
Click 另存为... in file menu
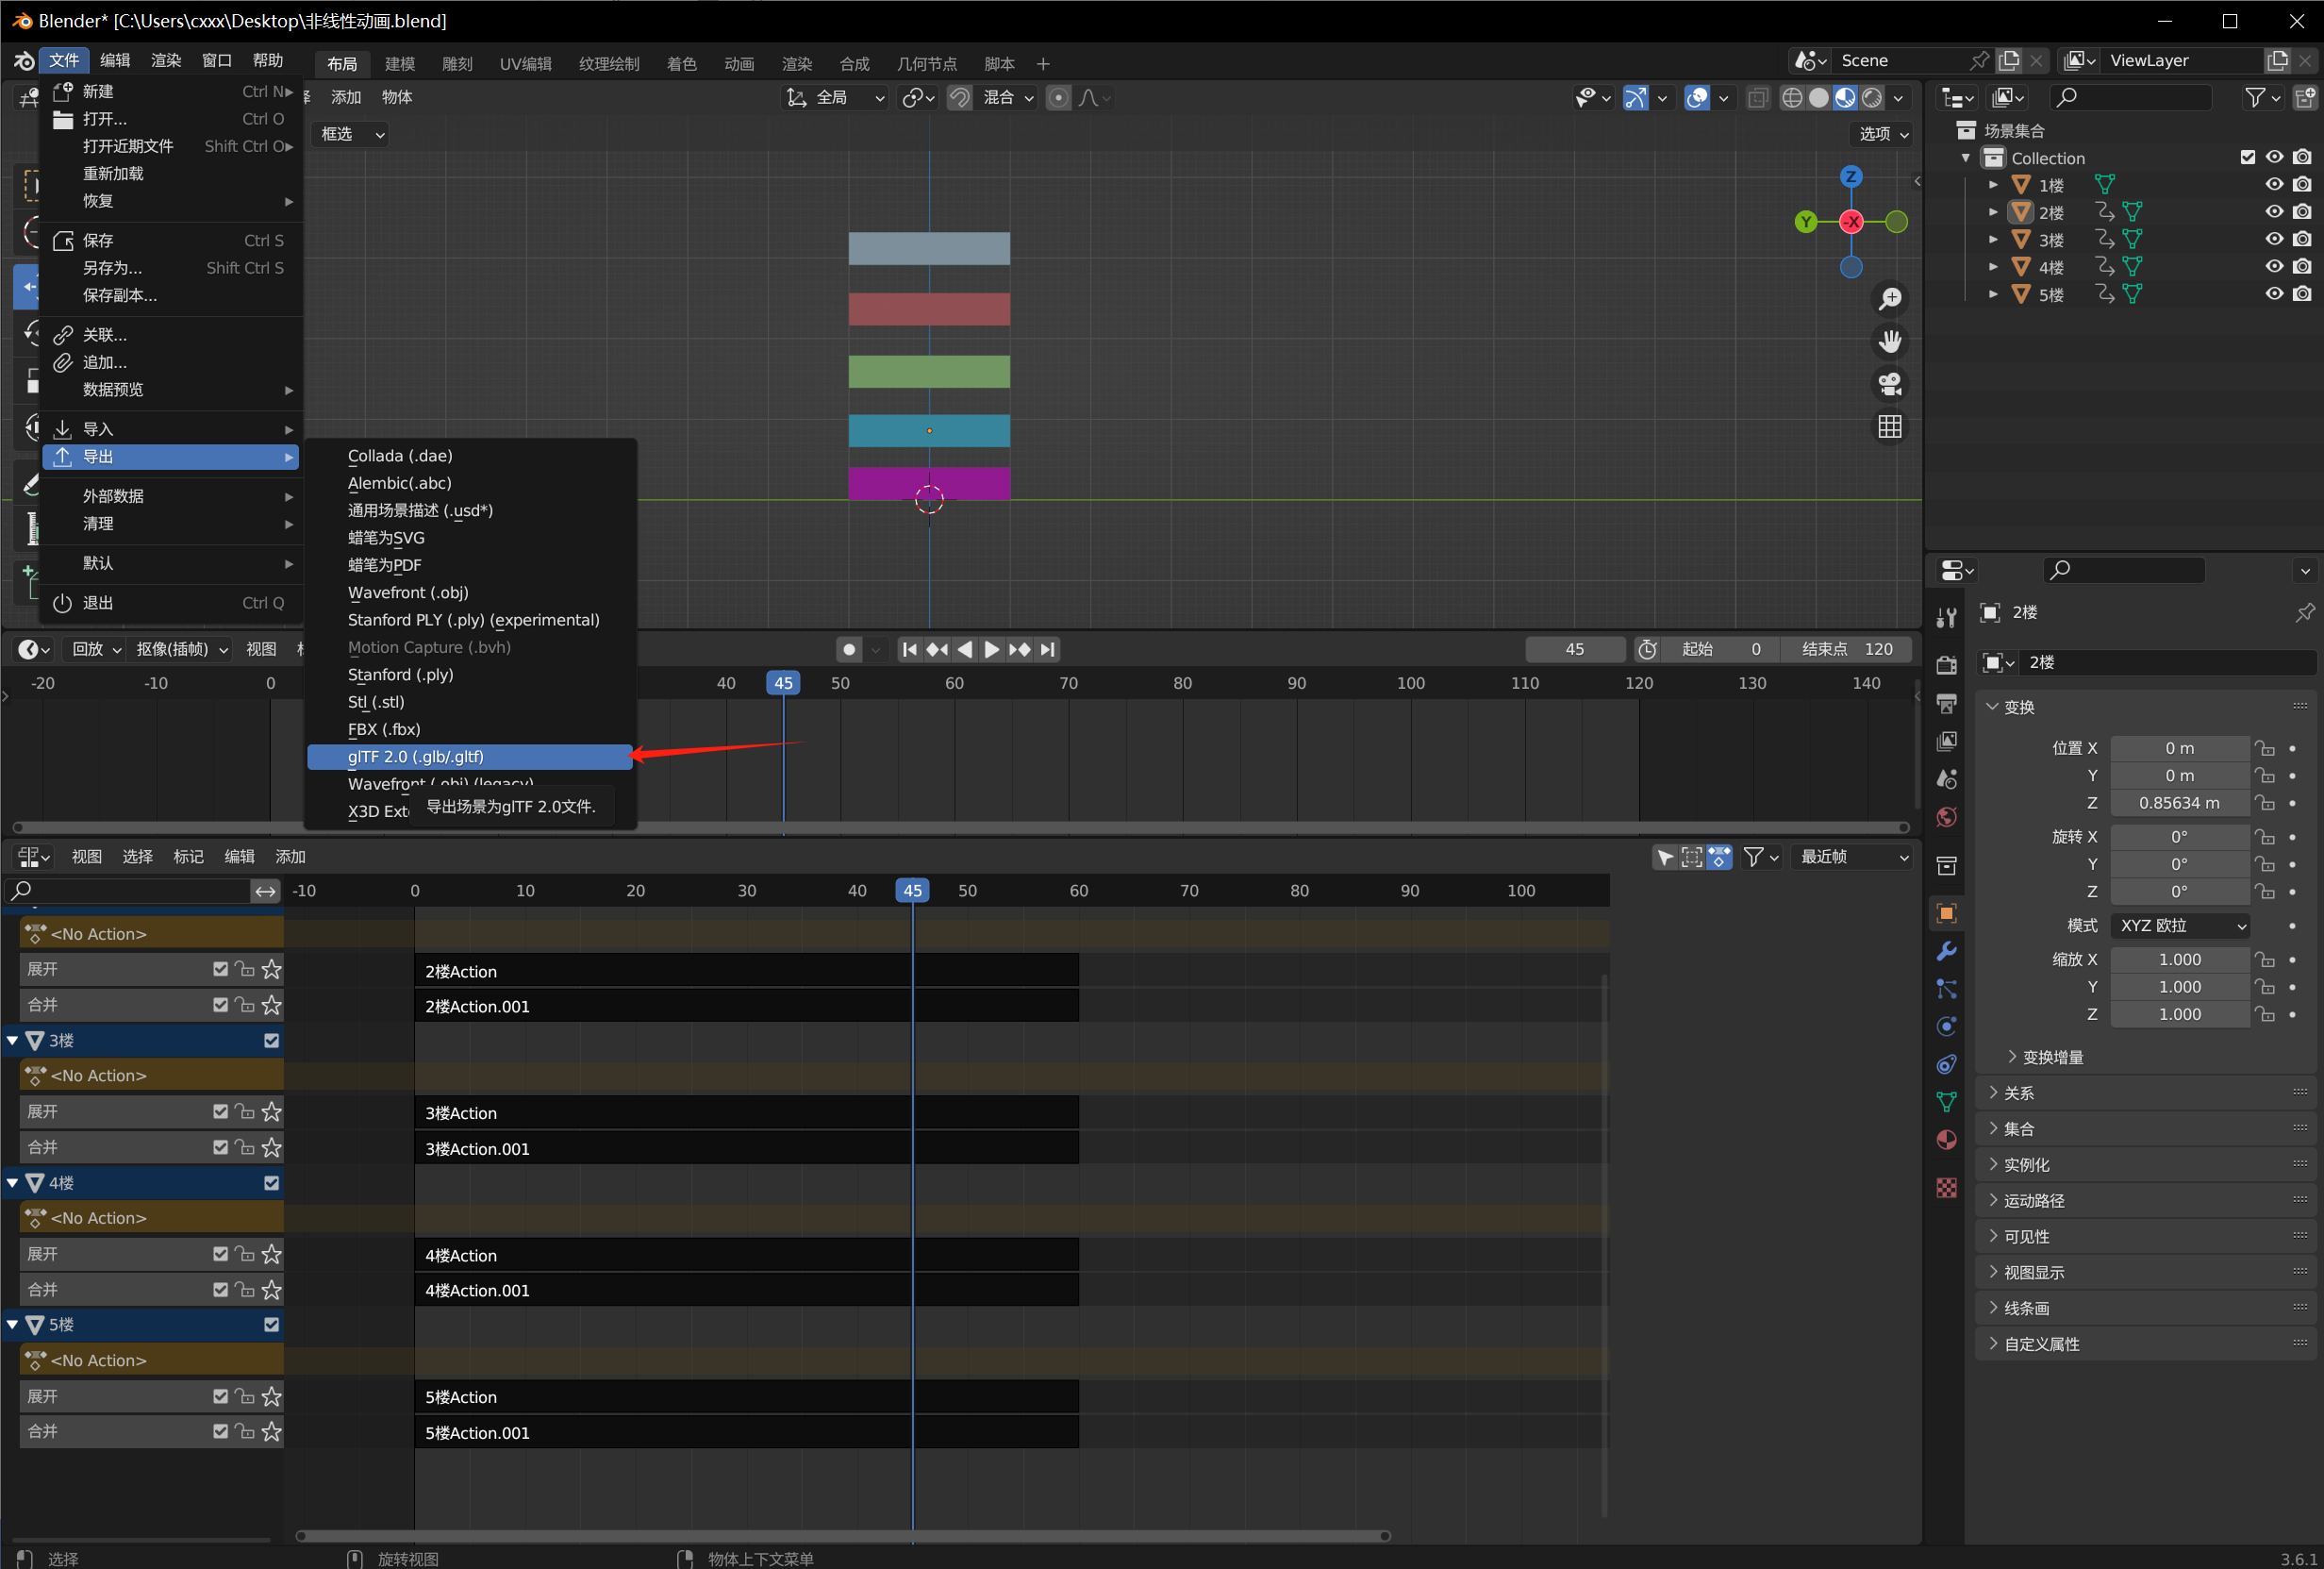click(112, 268)
